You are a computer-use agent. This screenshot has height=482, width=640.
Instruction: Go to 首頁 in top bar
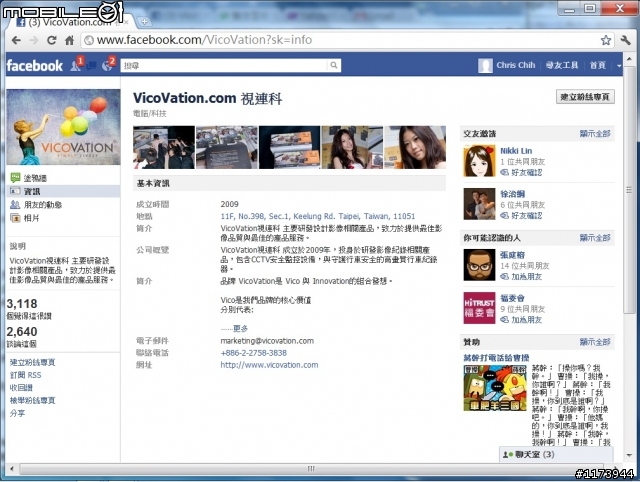pyautogui.click(x=598, y=65)
